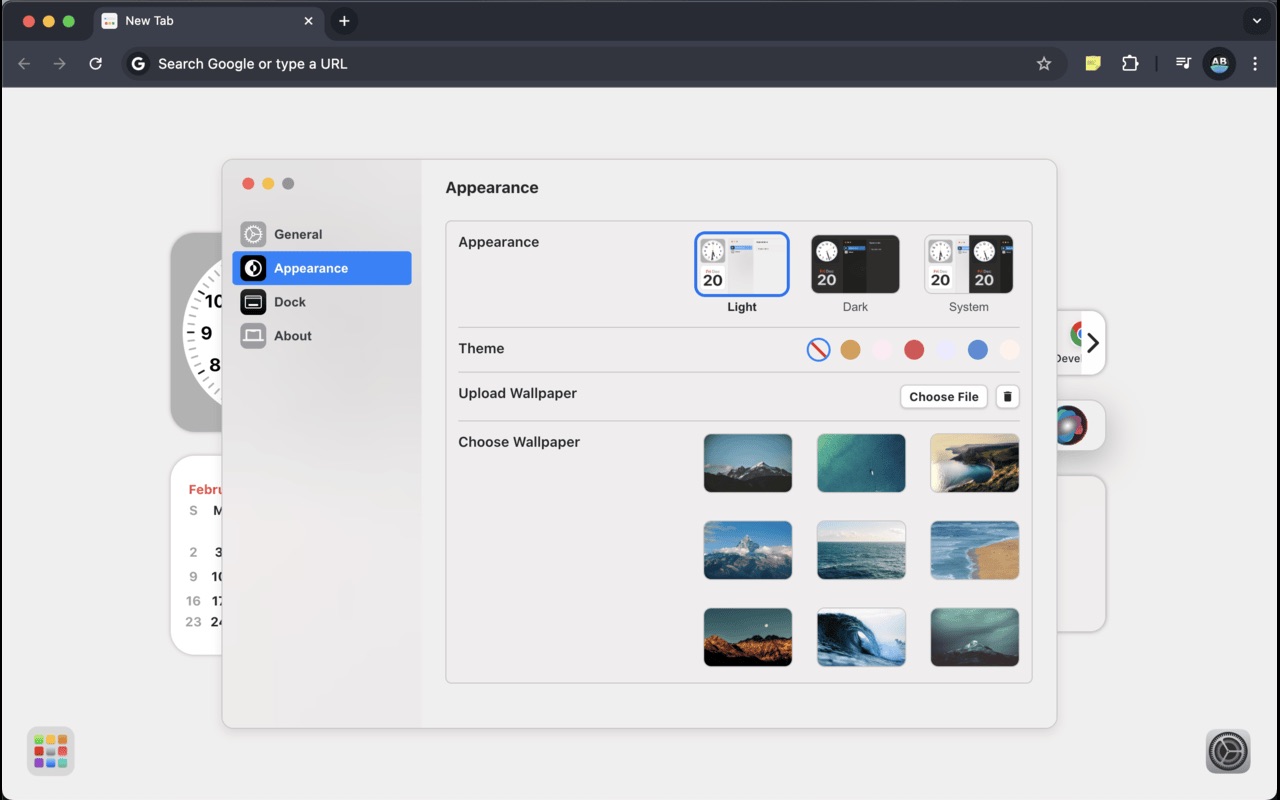Click the settings dial icon bottom right
Image resolution: width=1280 pixels, height=800 pixels.
tap(1227, 751)
